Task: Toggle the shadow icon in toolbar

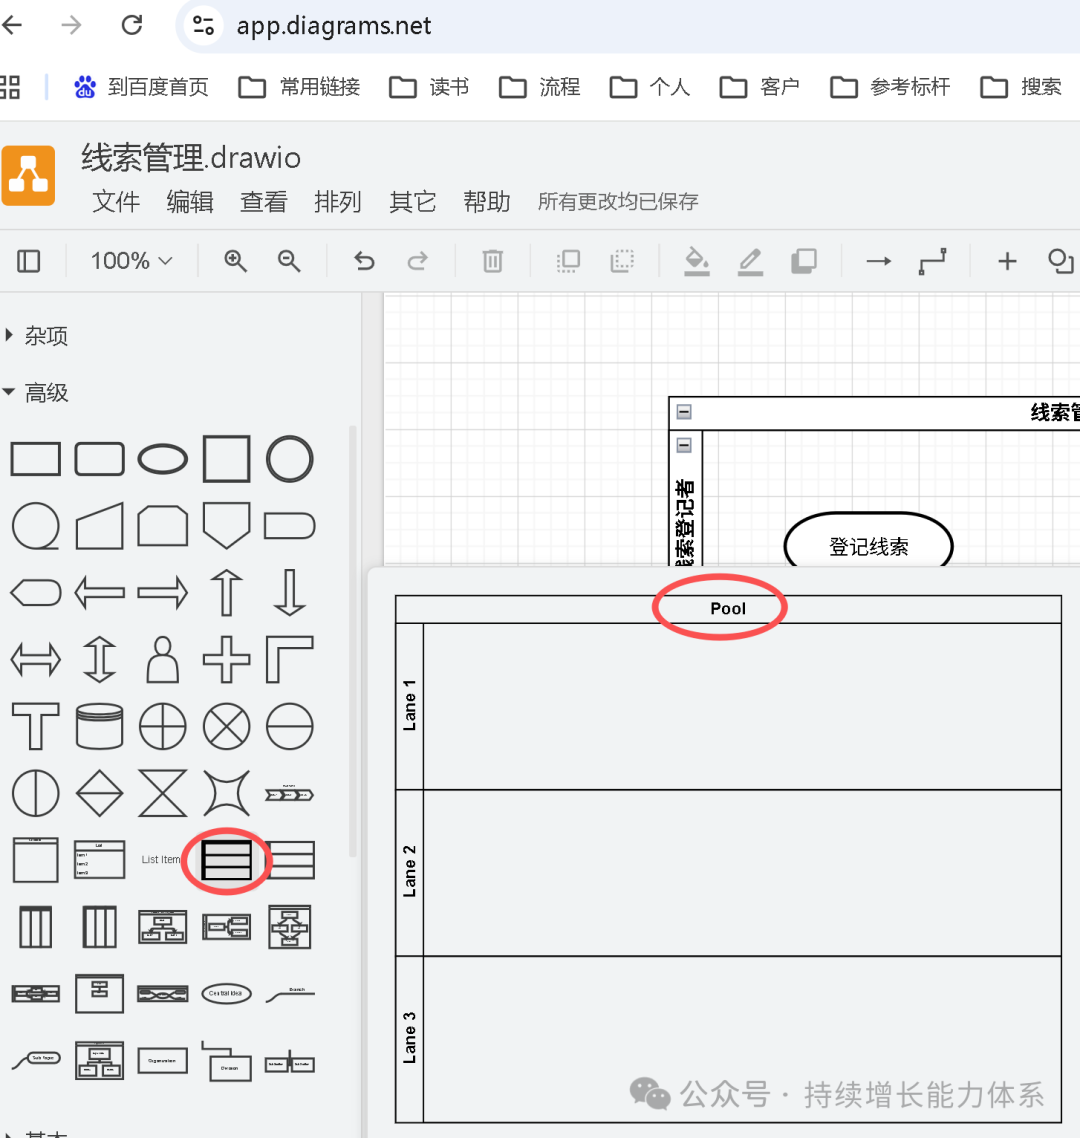Action: [x=803, y=261]
